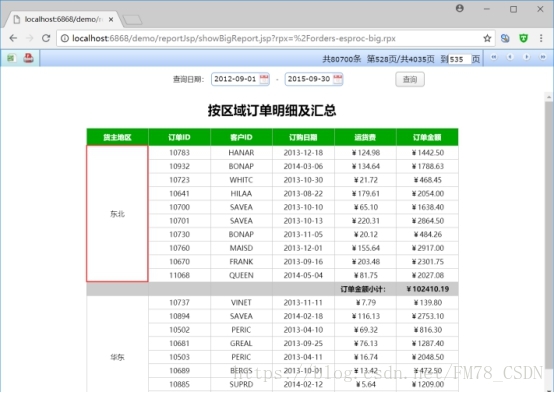The width and height of the screenshot is (554, 393).
Task: Click the 订单金额 column header
Action: [428, 137]
